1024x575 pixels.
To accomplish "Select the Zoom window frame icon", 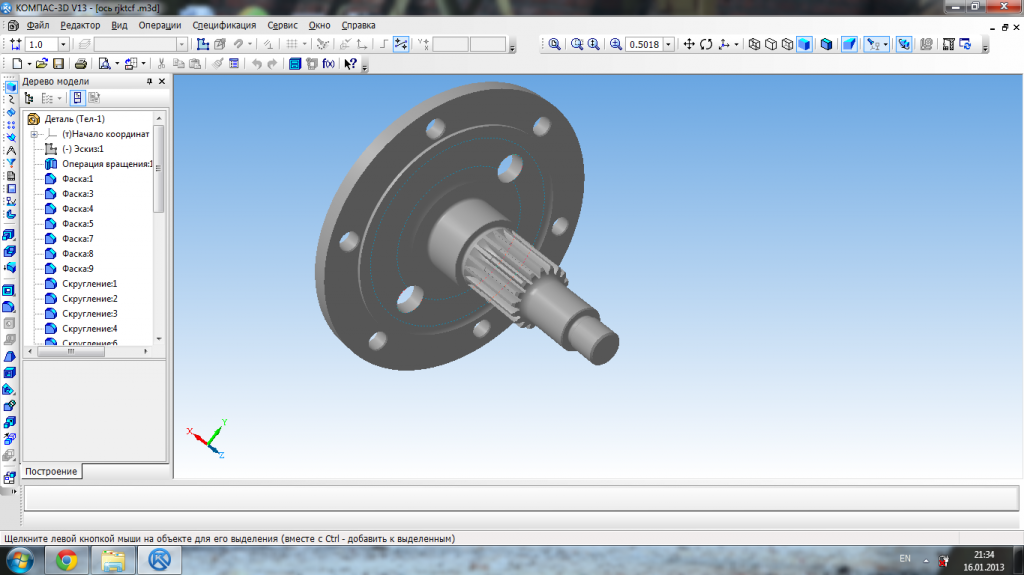I will [577, 44].
